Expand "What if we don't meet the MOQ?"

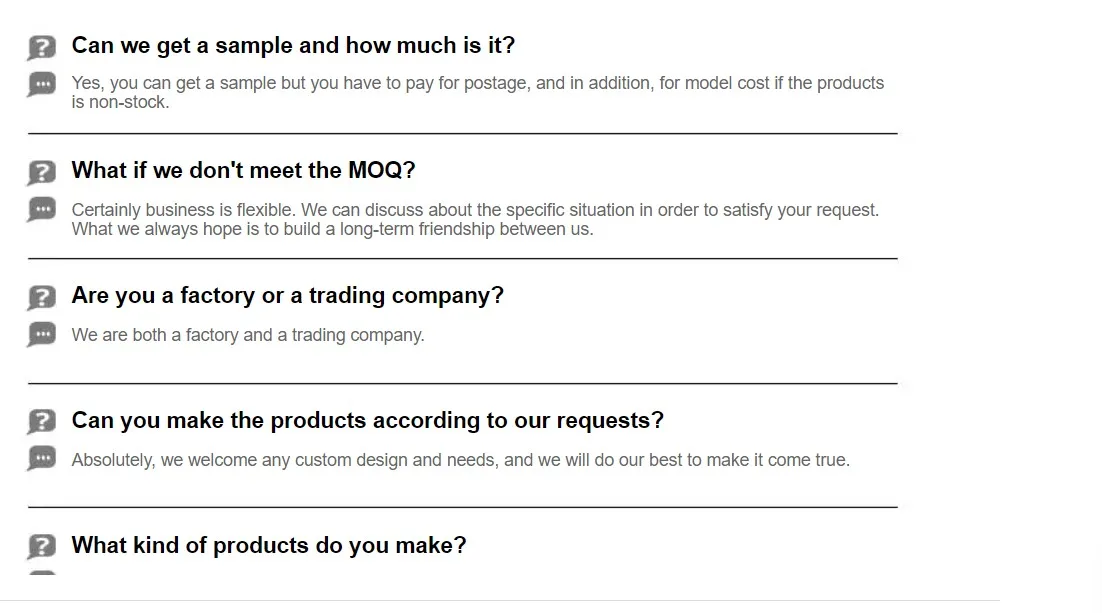(243, 171)
